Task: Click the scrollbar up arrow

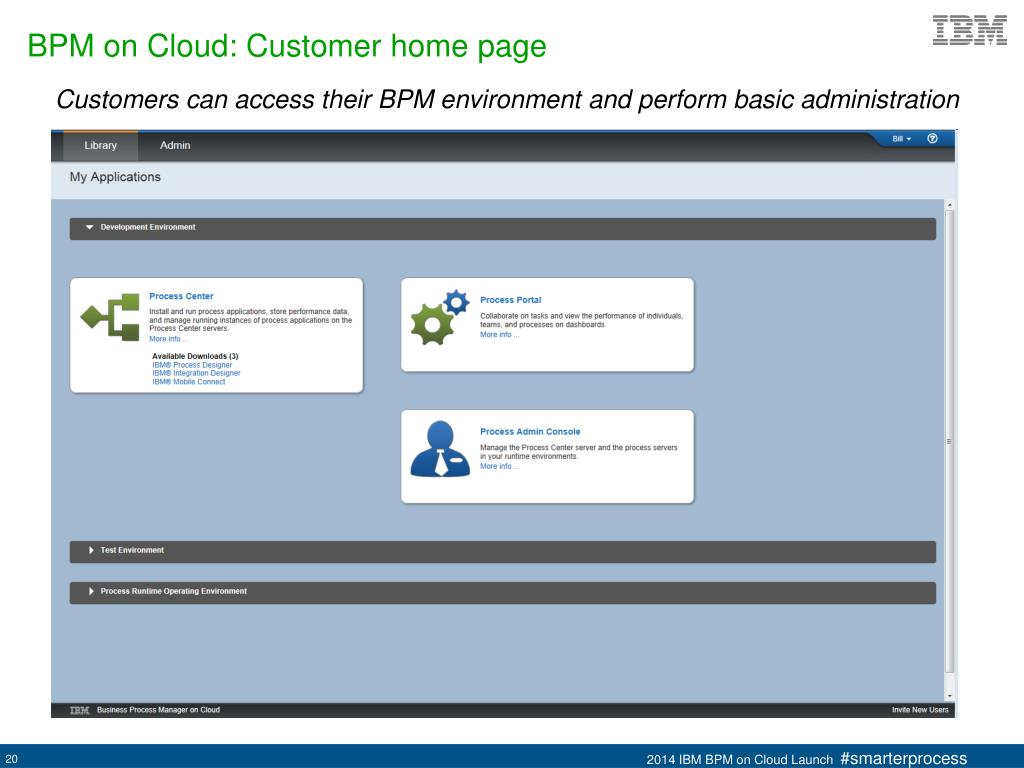Action: [950, 205]
